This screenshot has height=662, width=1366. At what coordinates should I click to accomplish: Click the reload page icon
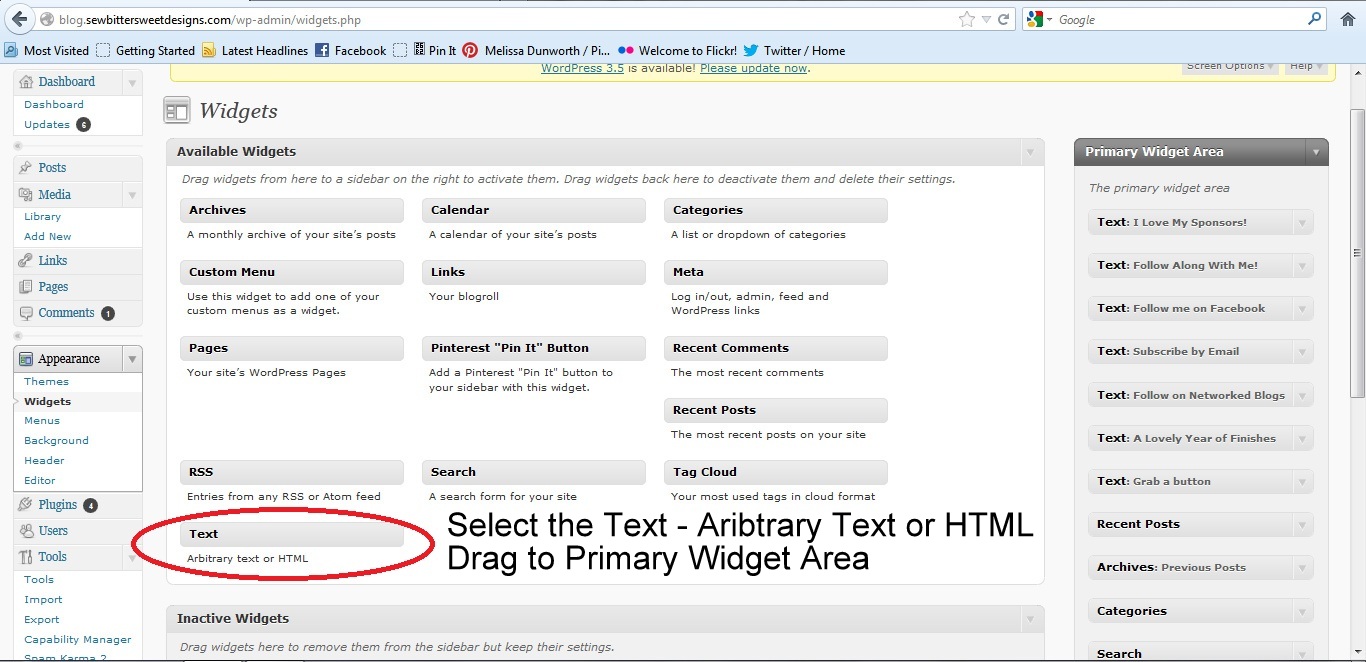(1003, 19)
